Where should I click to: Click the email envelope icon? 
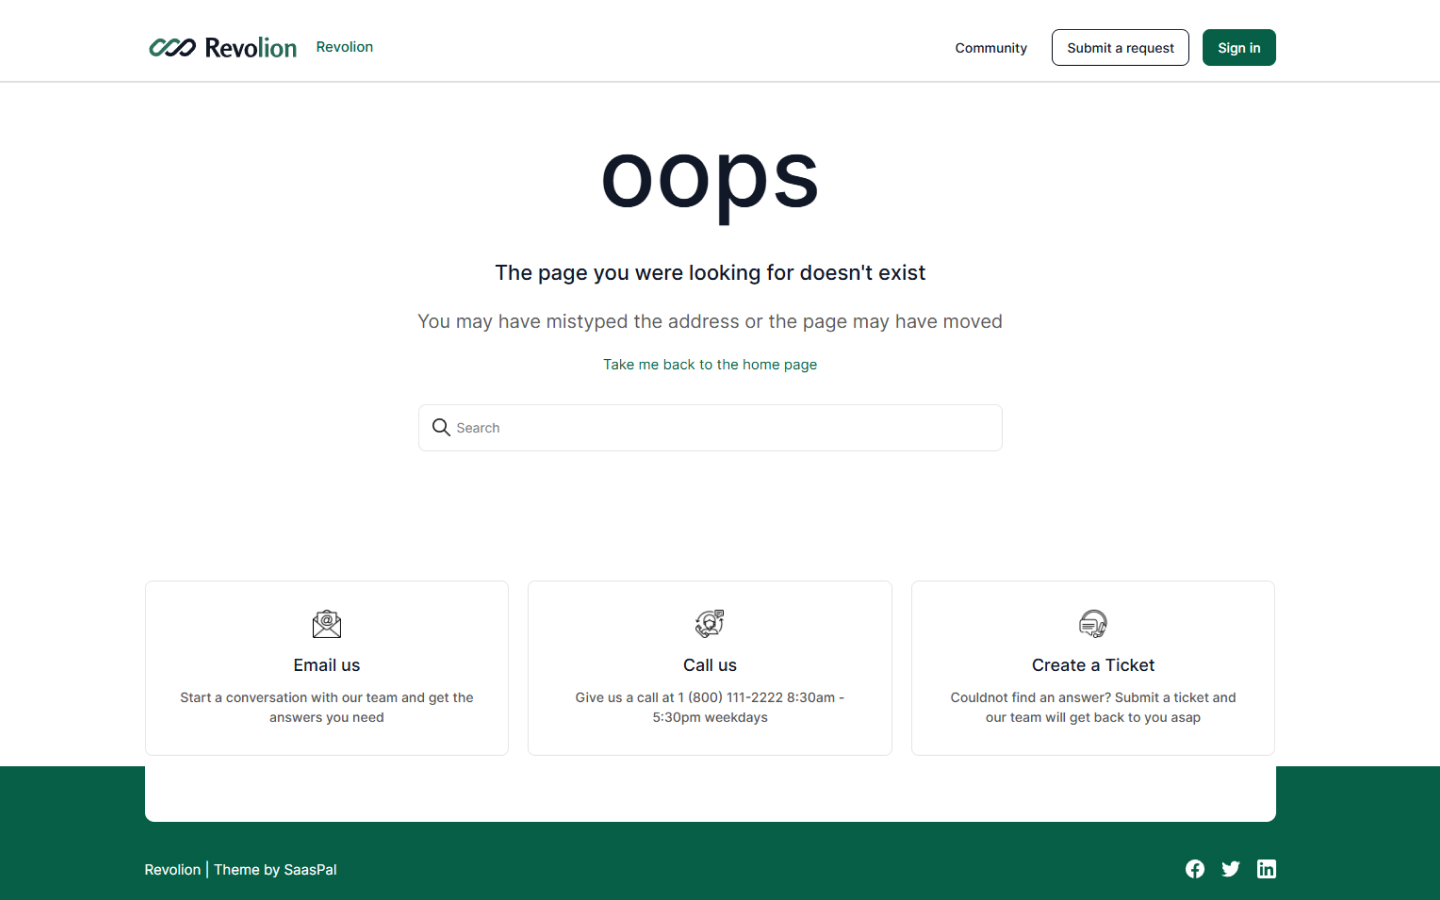point(327,624)
